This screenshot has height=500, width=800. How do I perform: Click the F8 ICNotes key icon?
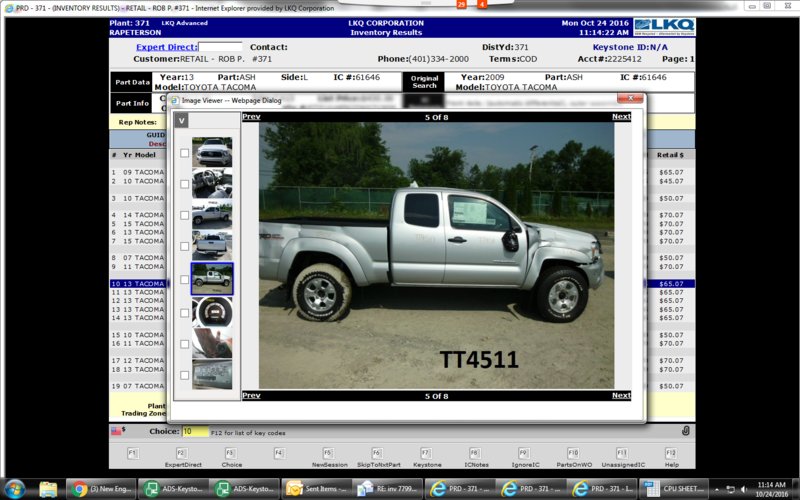(x=475, y=453)
